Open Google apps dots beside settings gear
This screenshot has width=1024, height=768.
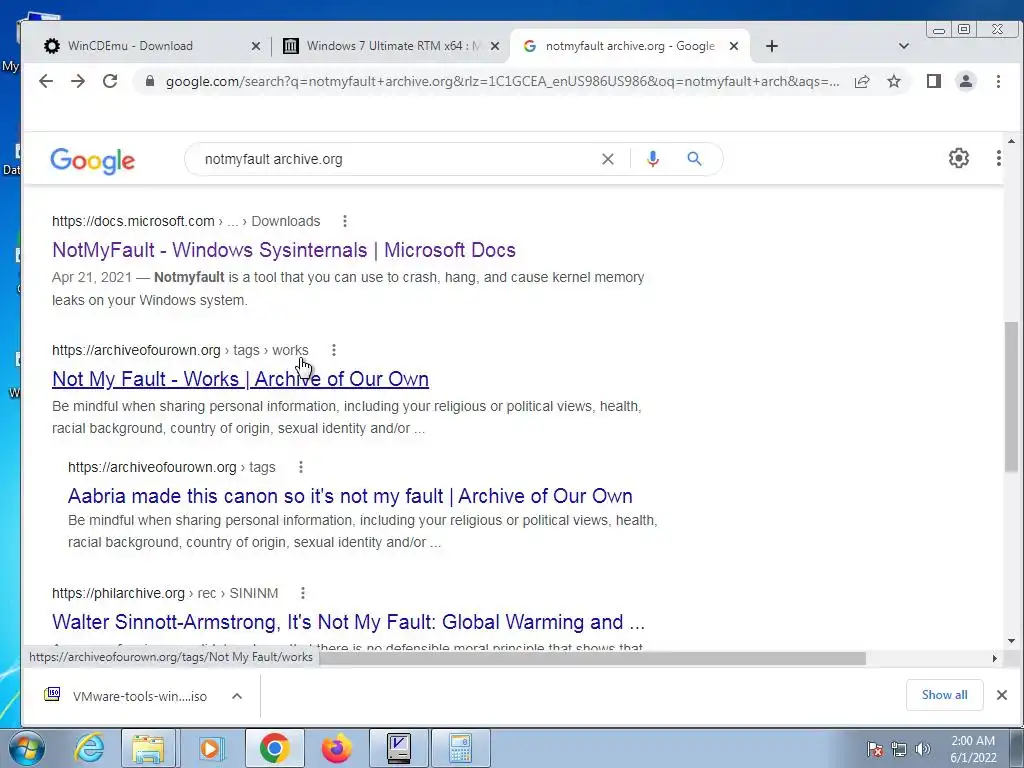coord(998,158)
